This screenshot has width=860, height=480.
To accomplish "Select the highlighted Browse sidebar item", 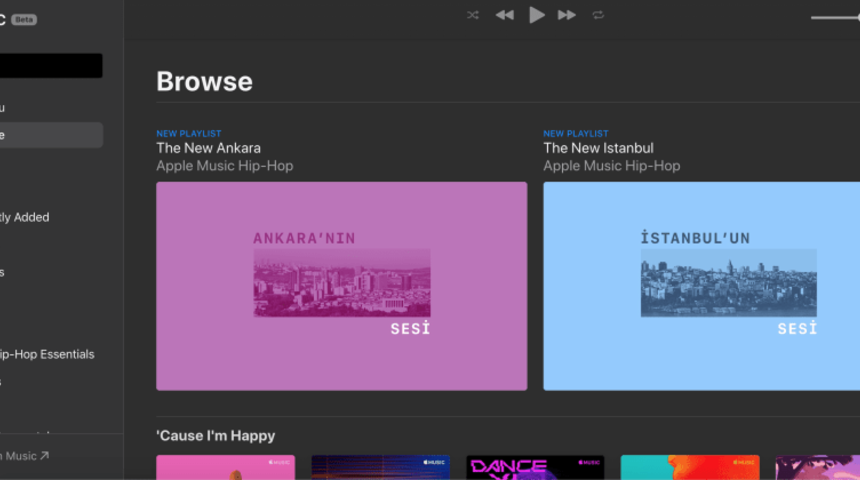I will [x=51, y=135].
